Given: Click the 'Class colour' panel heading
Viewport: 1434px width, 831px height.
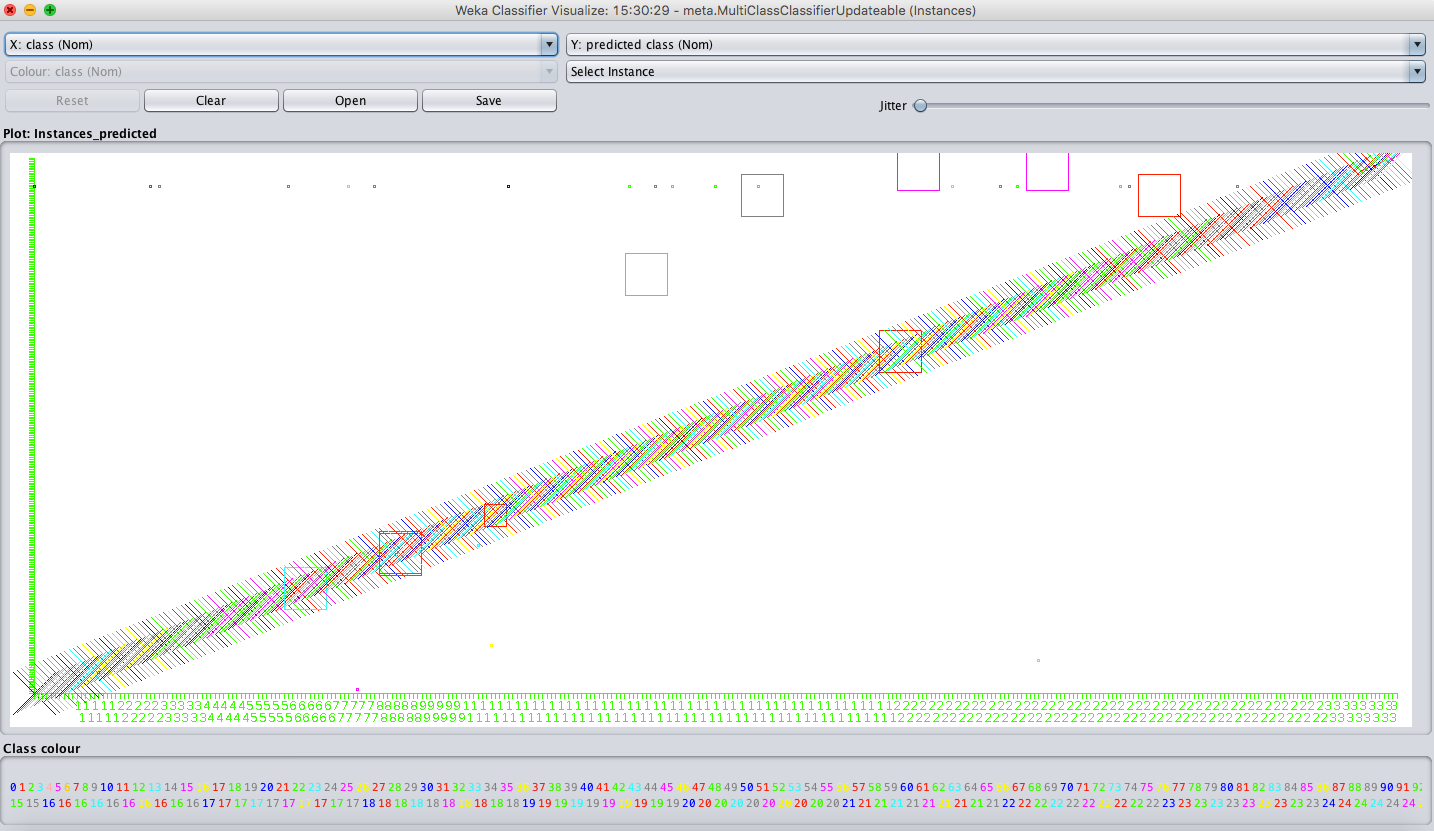Looking at the screenshot, I should tap(42, 748).
